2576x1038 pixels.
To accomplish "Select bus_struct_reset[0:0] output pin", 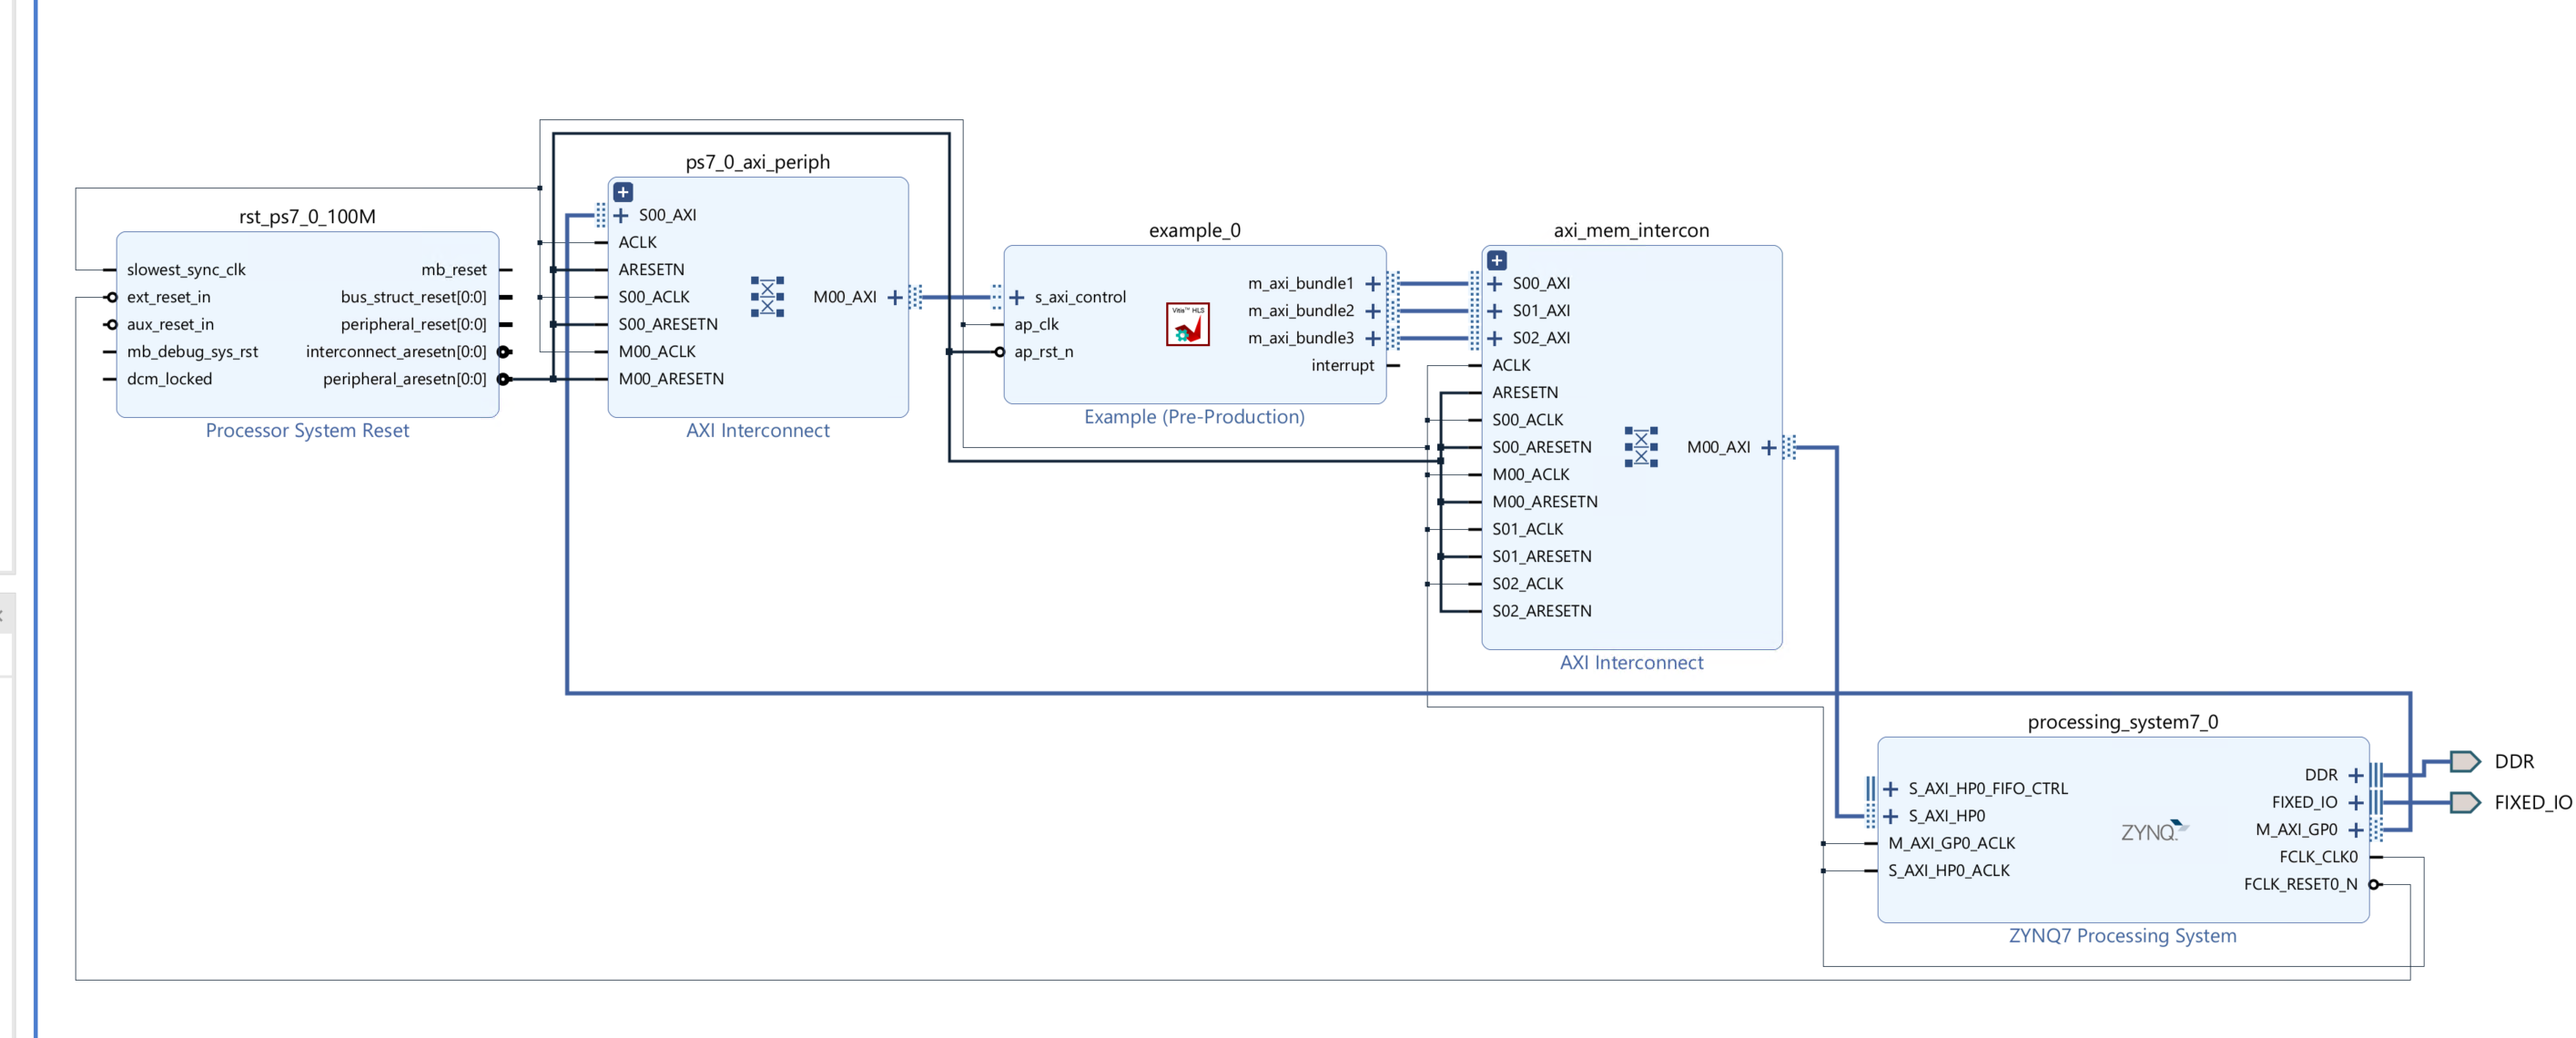I will tap(413, 297).
